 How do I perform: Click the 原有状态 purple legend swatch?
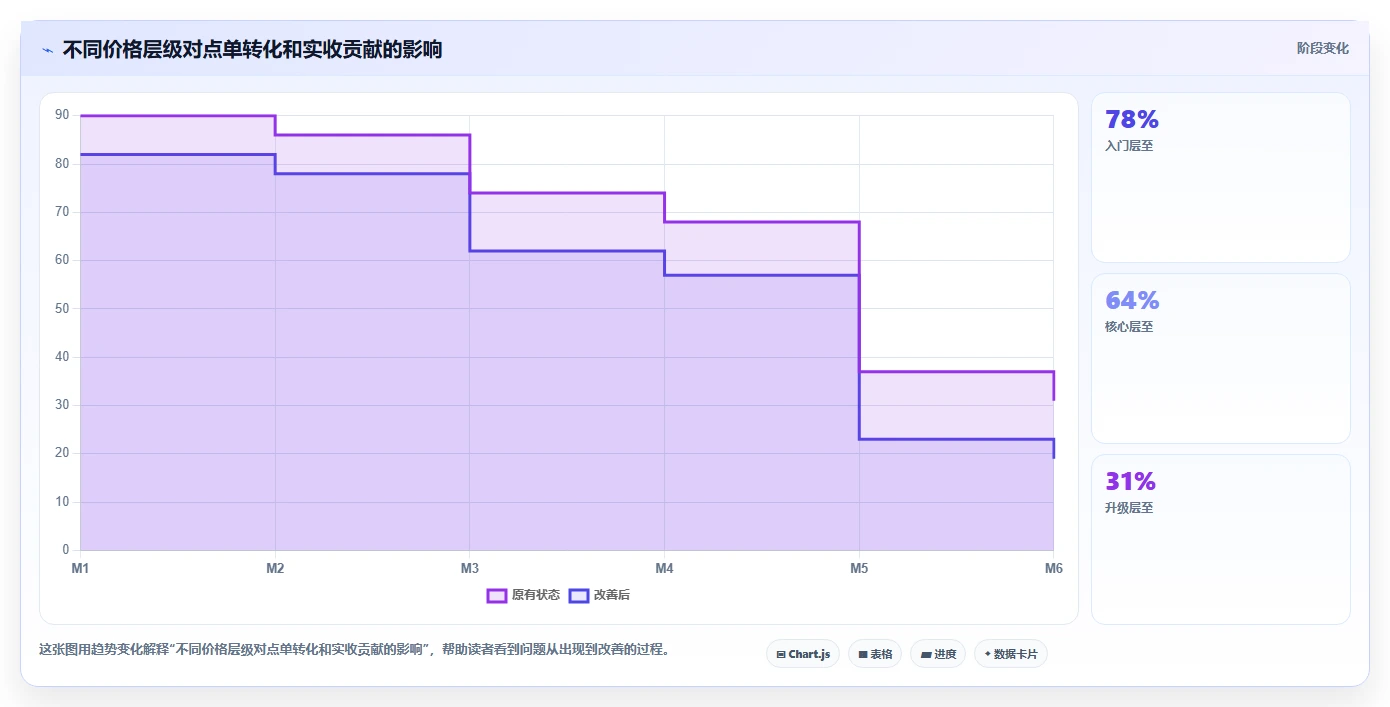click(497, 595)
